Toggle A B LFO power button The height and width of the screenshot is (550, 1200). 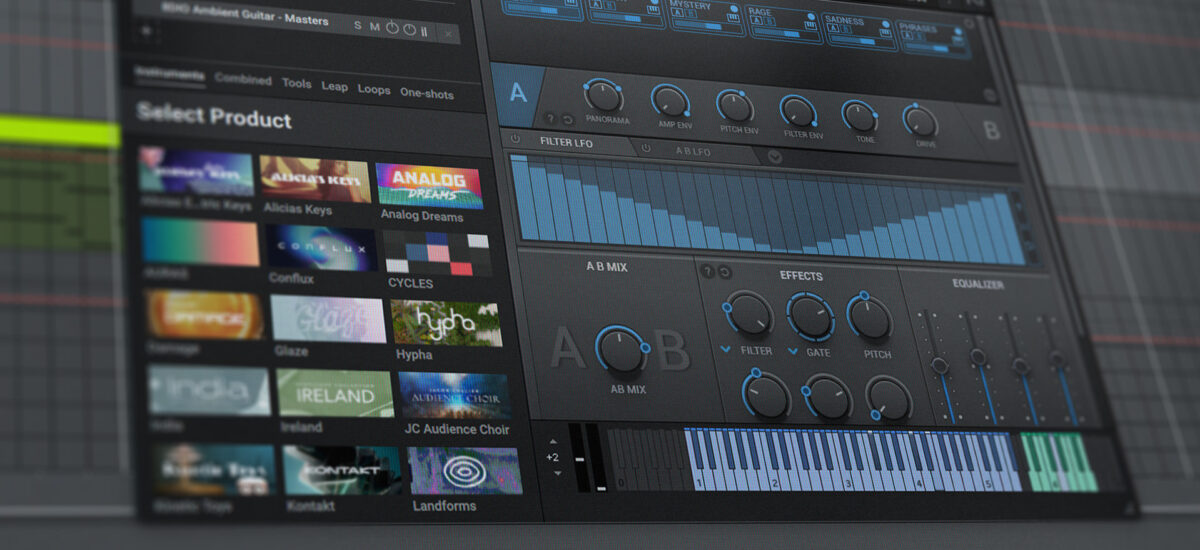tap(645, 148)
